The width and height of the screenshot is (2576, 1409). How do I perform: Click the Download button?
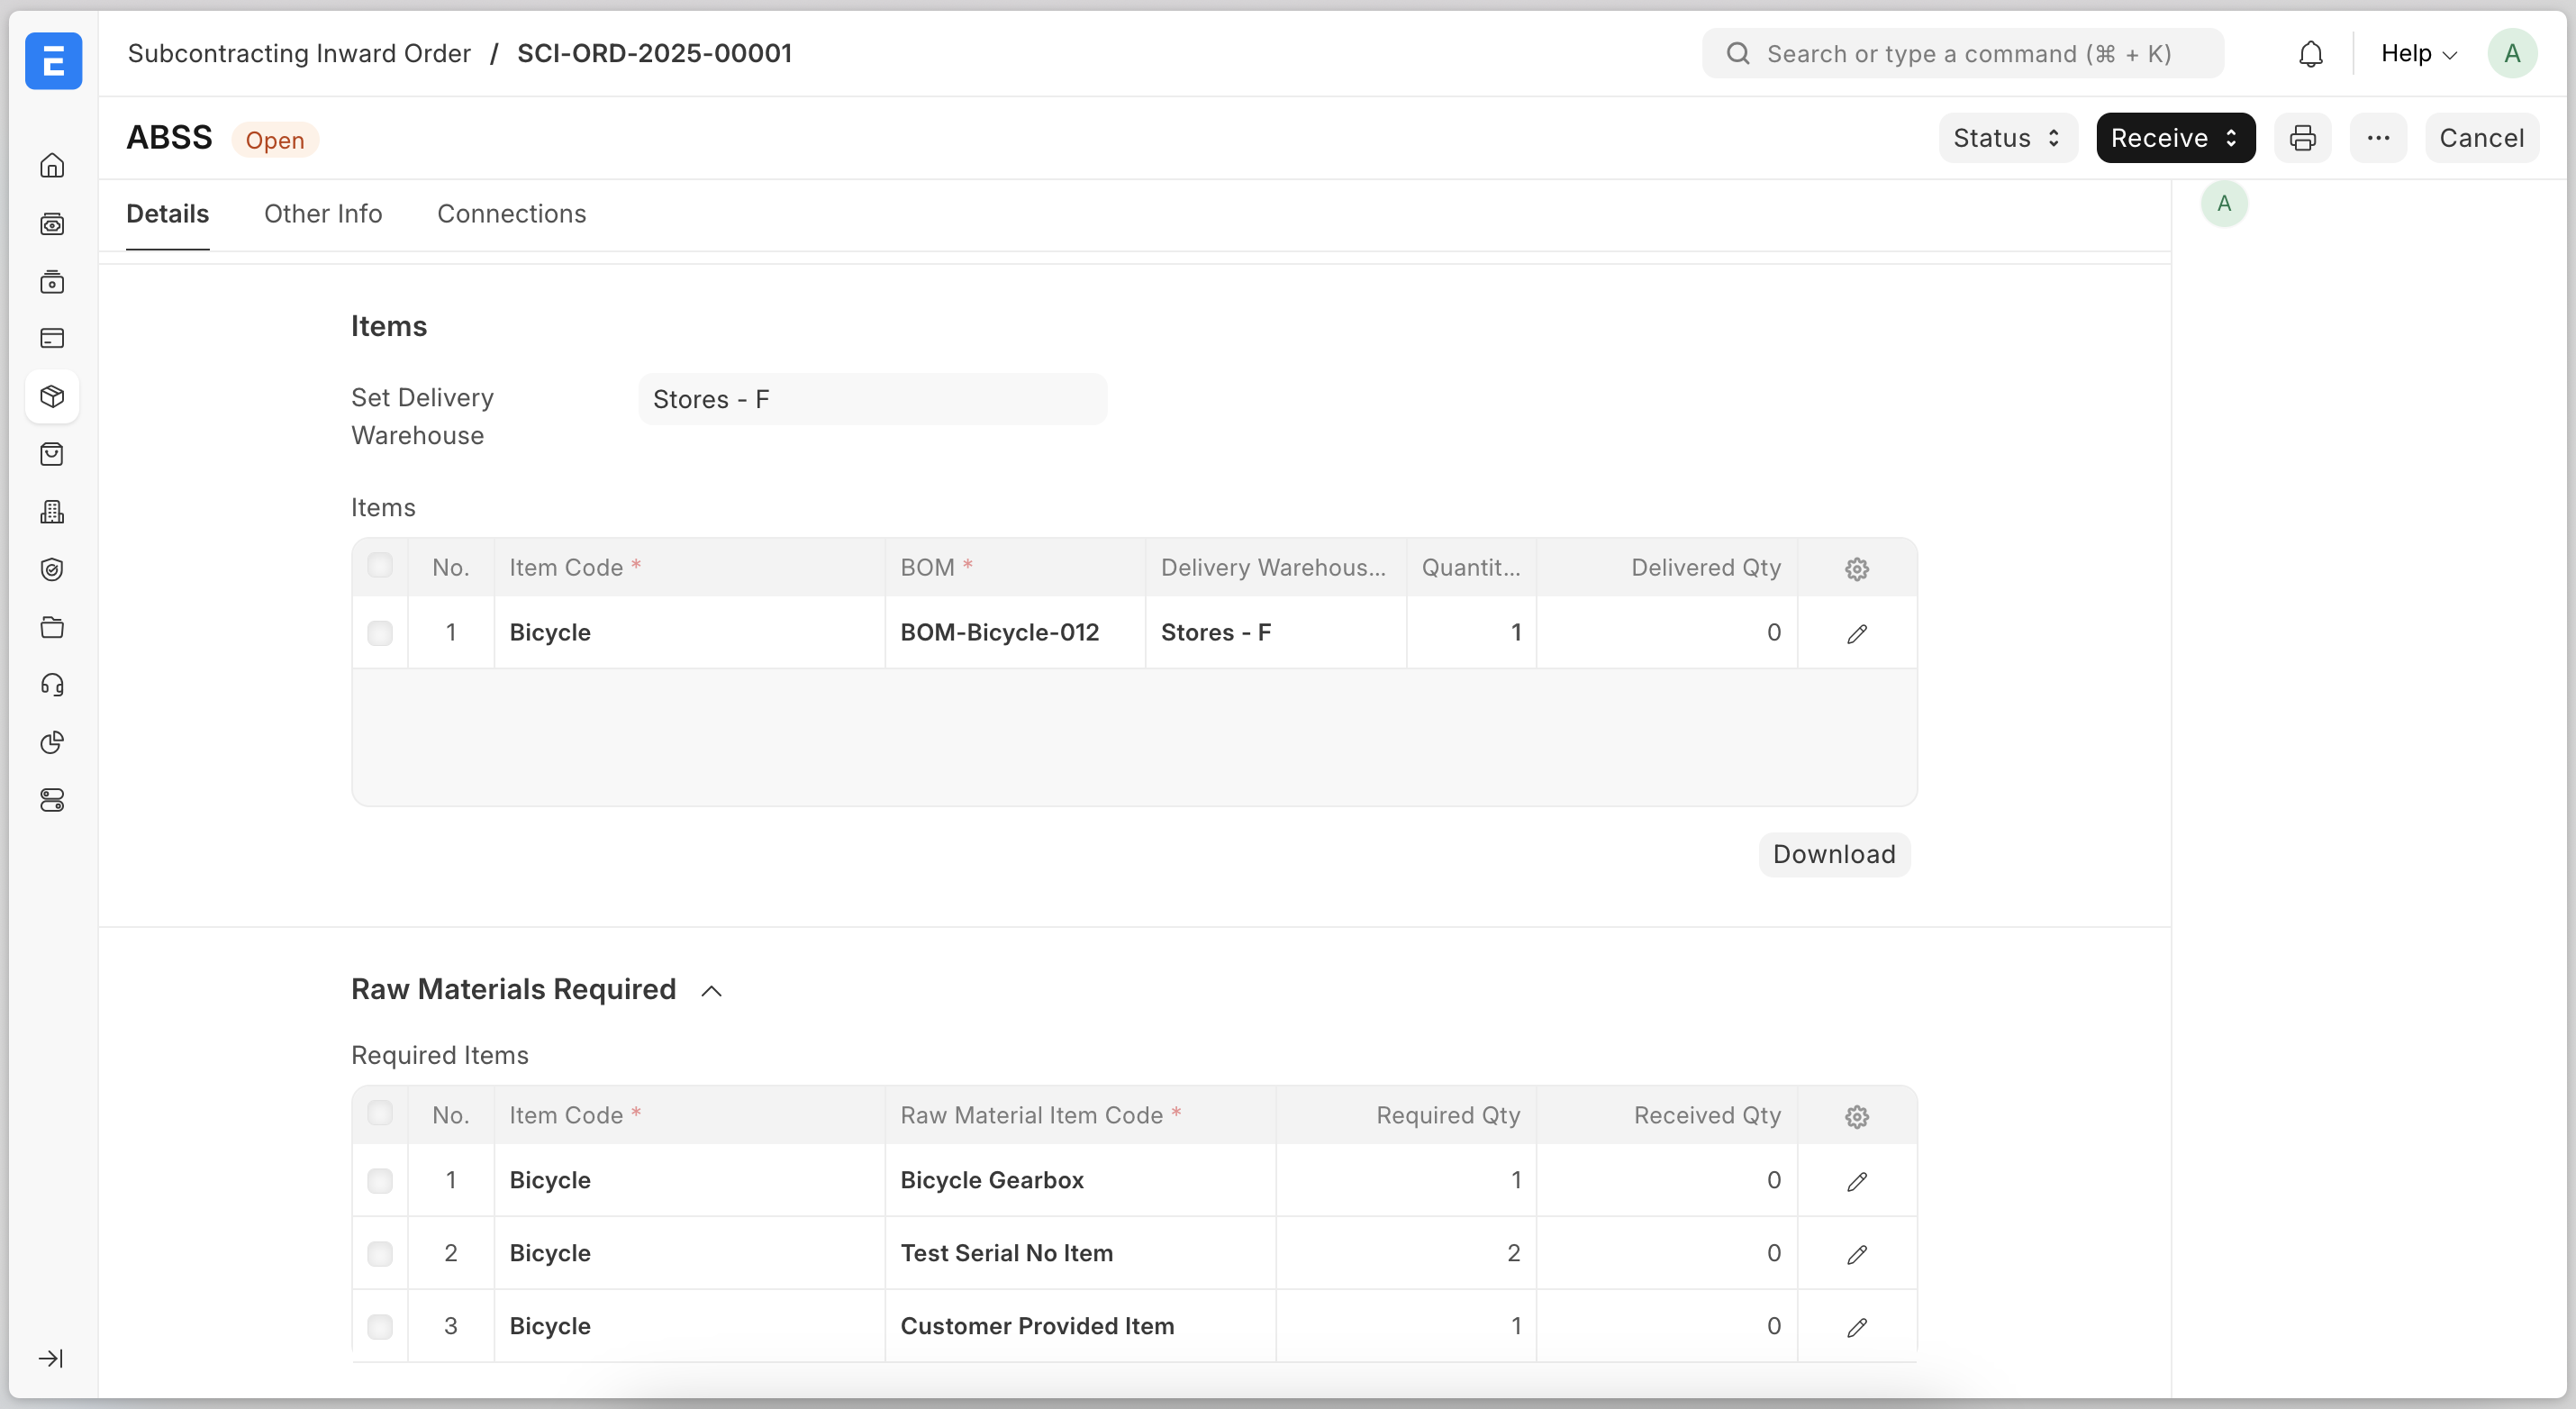point(1833,854)
